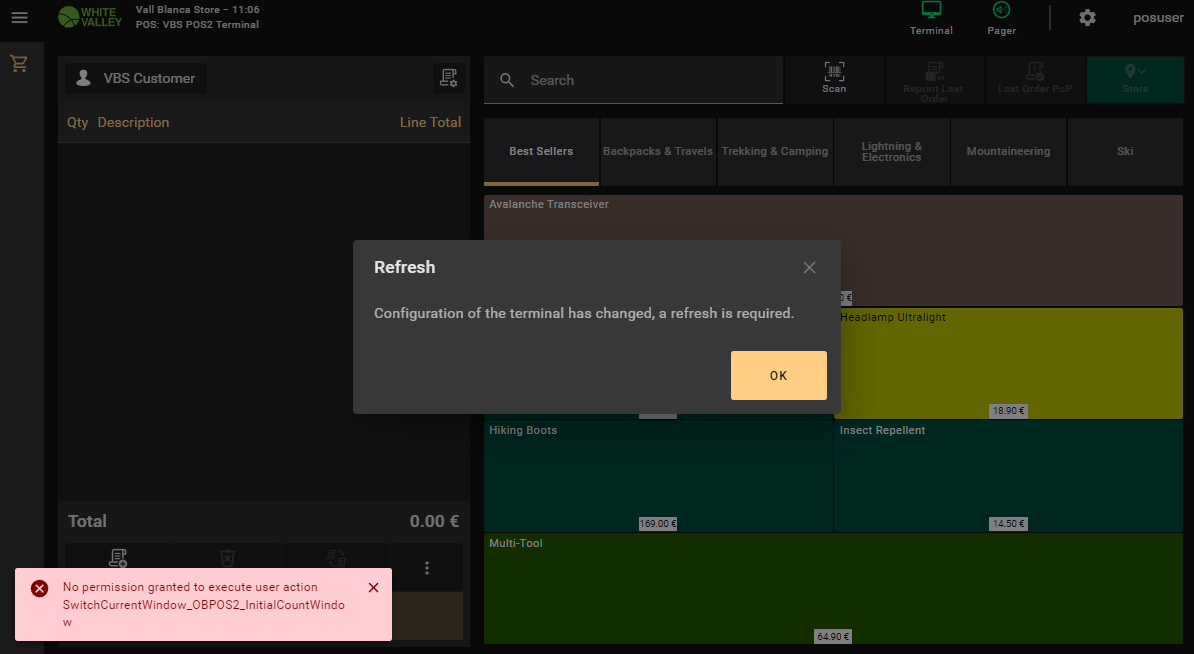
Task: Open the three-dot more actions menu
Action: click(427, 568)
